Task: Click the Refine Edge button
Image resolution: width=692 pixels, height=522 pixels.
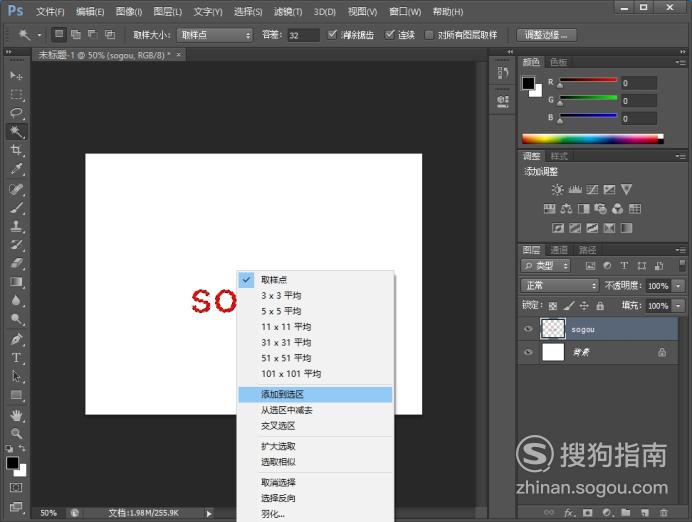Action: [546, 35]
